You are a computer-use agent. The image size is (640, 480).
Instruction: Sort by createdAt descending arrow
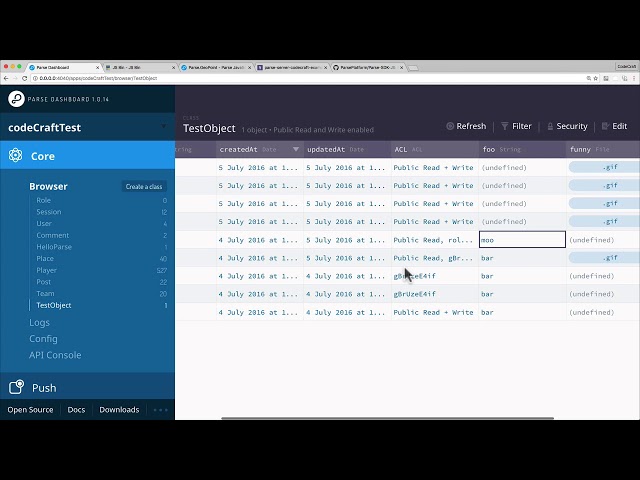296,149
